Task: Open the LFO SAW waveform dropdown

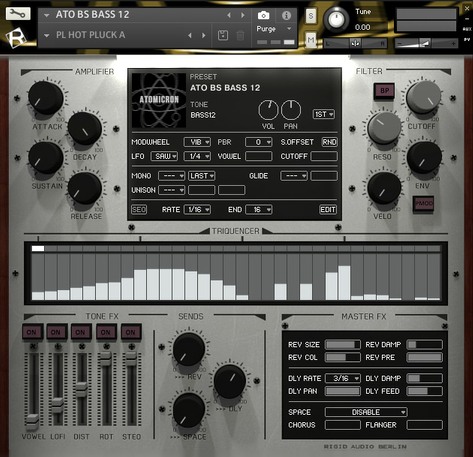Action: [x=164, y=156]
